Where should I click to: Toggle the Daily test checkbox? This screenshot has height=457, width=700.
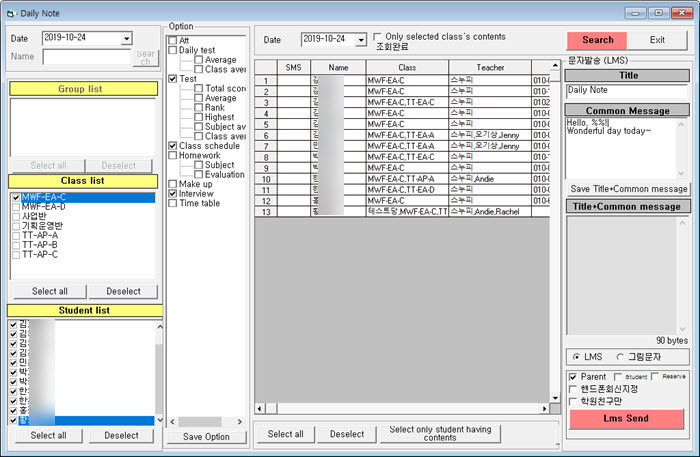coord(173,50)
